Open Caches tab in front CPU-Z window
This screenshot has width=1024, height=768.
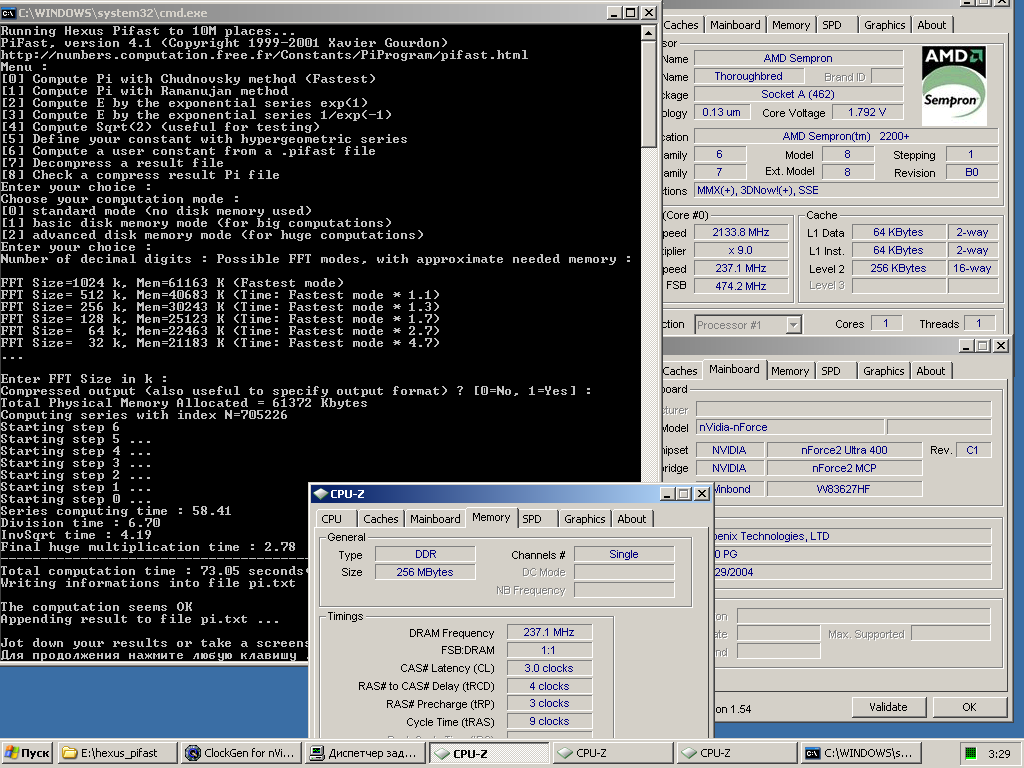coord(380,519)
